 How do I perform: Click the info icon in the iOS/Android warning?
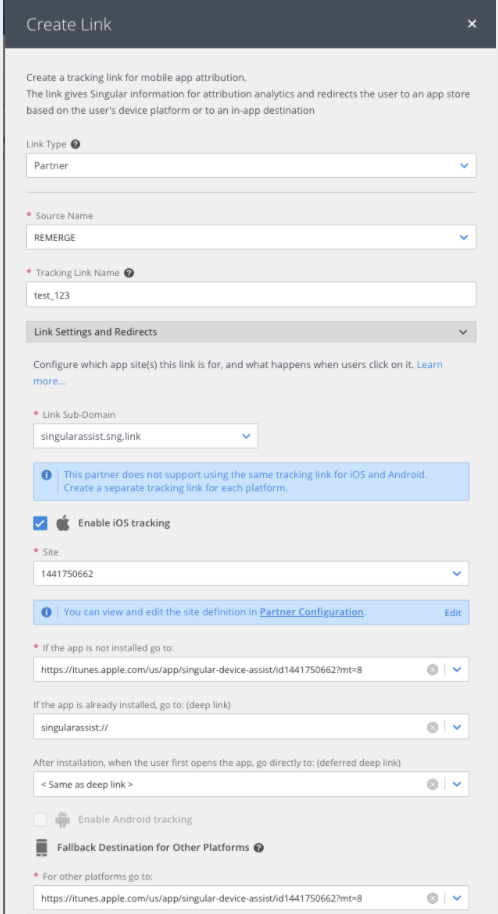47,474
